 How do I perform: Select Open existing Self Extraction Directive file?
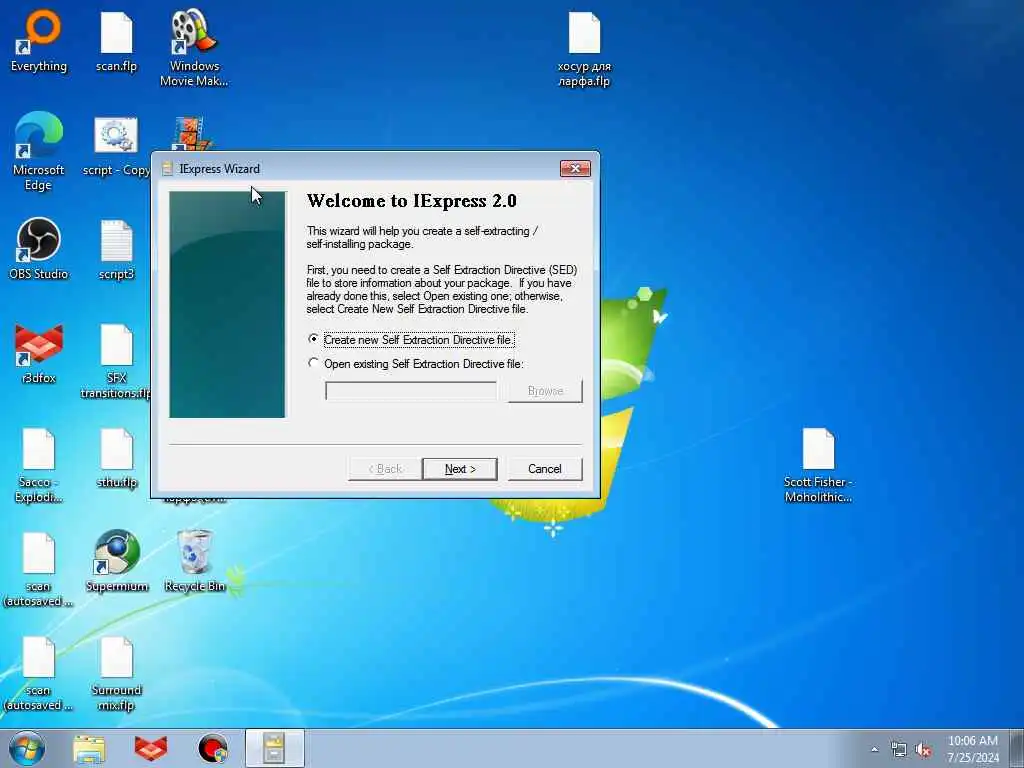coord(416,364)
